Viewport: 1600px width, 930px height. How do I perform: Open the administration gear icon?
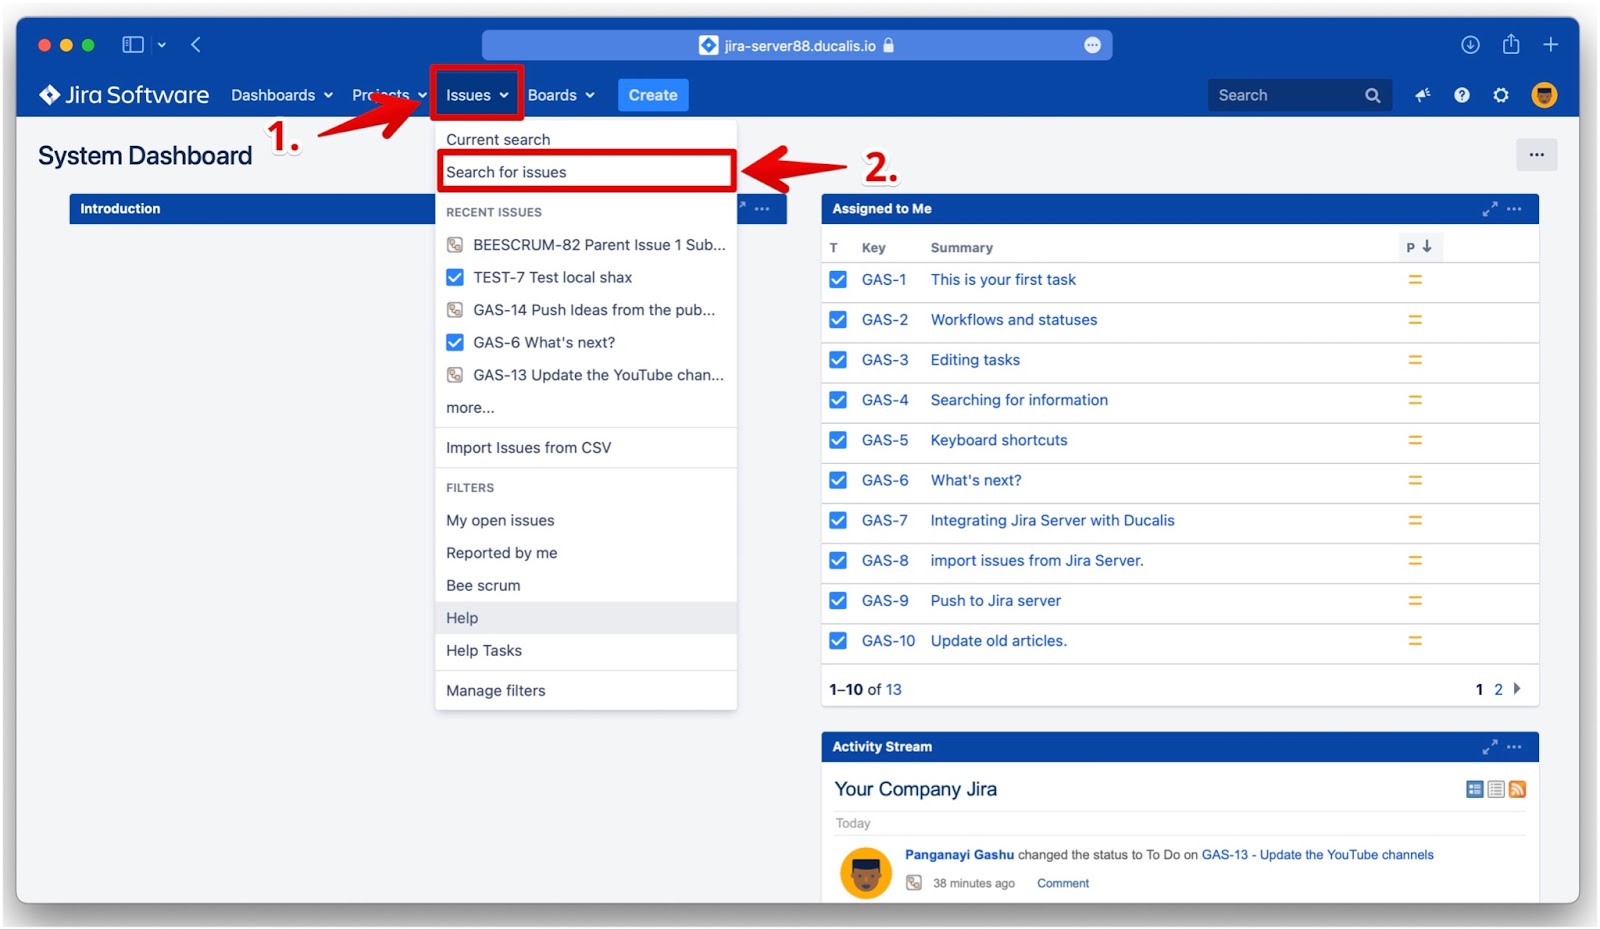tap(1501, 95)
